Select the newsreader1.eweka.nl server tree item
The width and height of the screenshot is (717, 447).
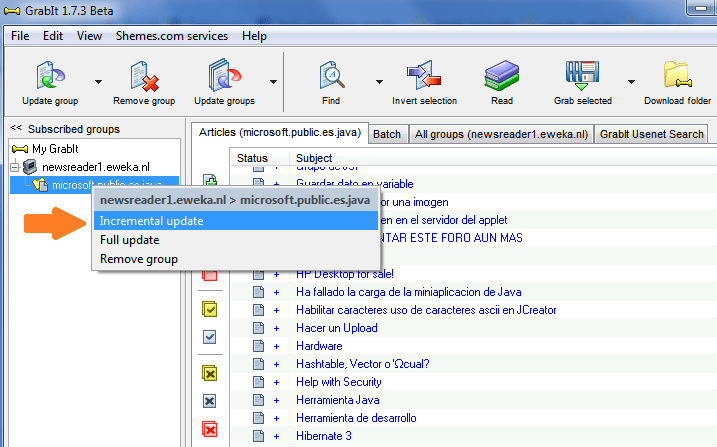96,167
